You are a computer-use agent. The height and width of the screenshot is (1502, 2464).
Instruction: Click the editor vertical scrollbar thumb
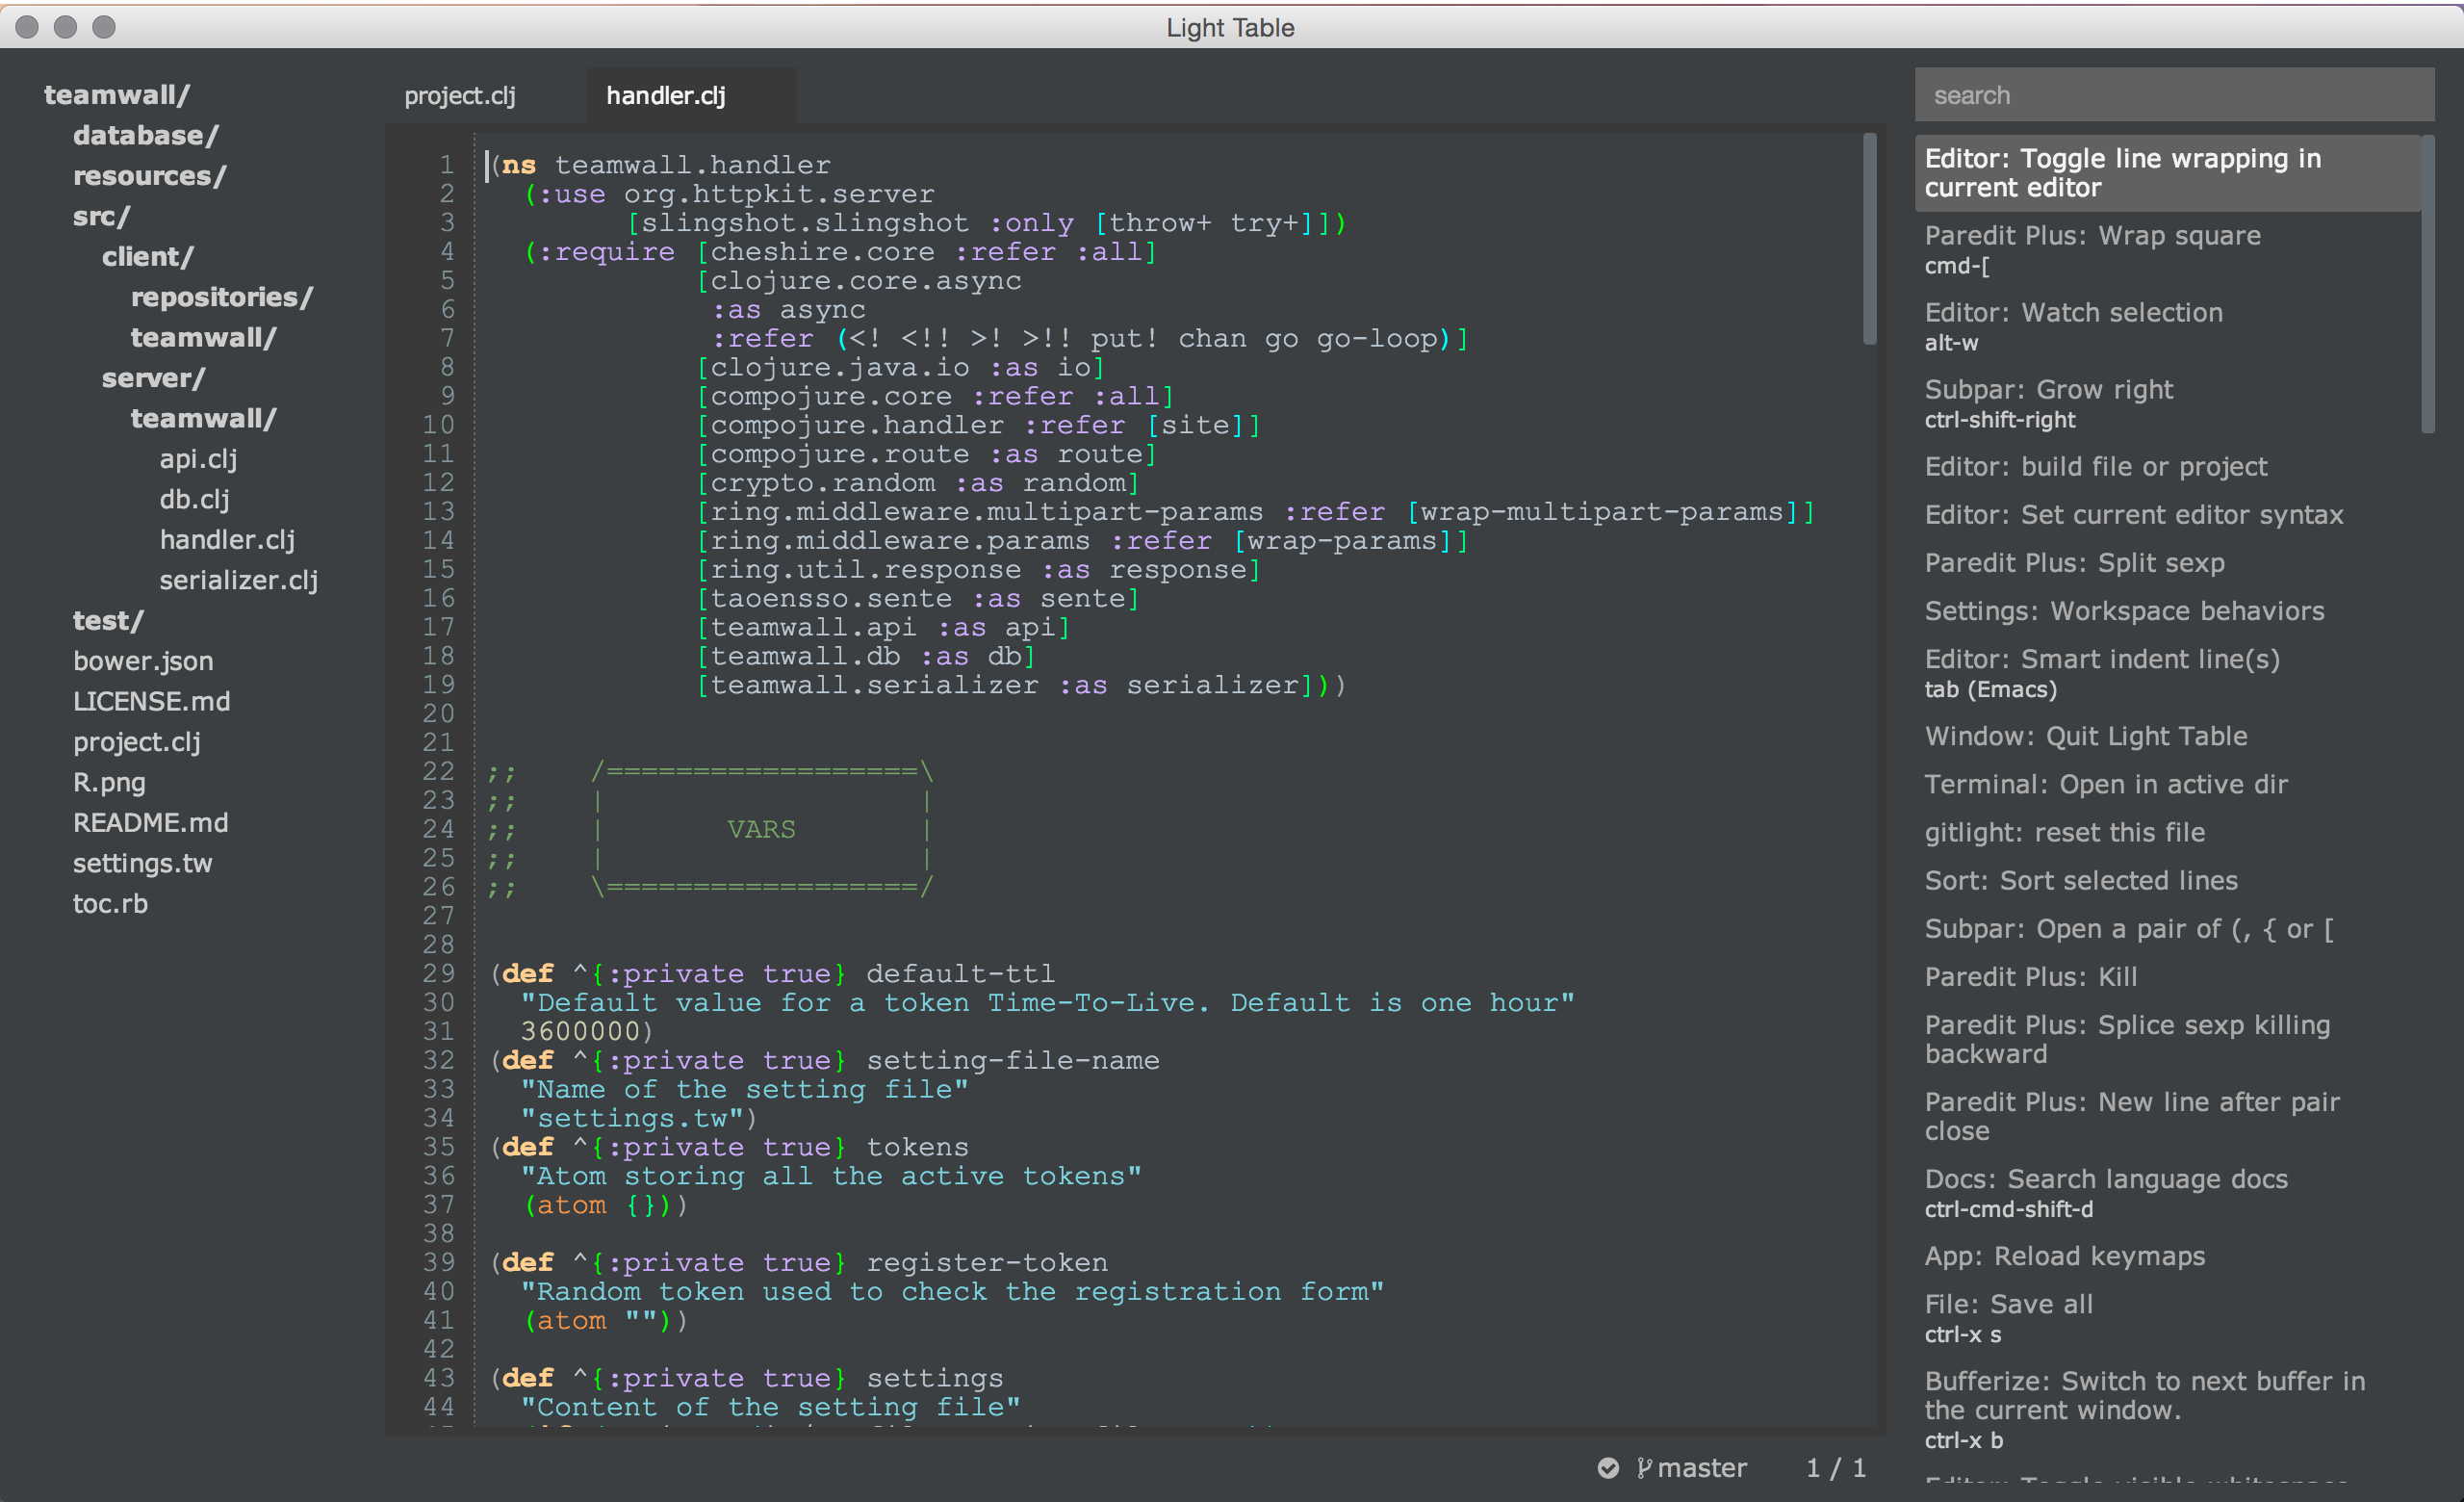[1869, 238]
